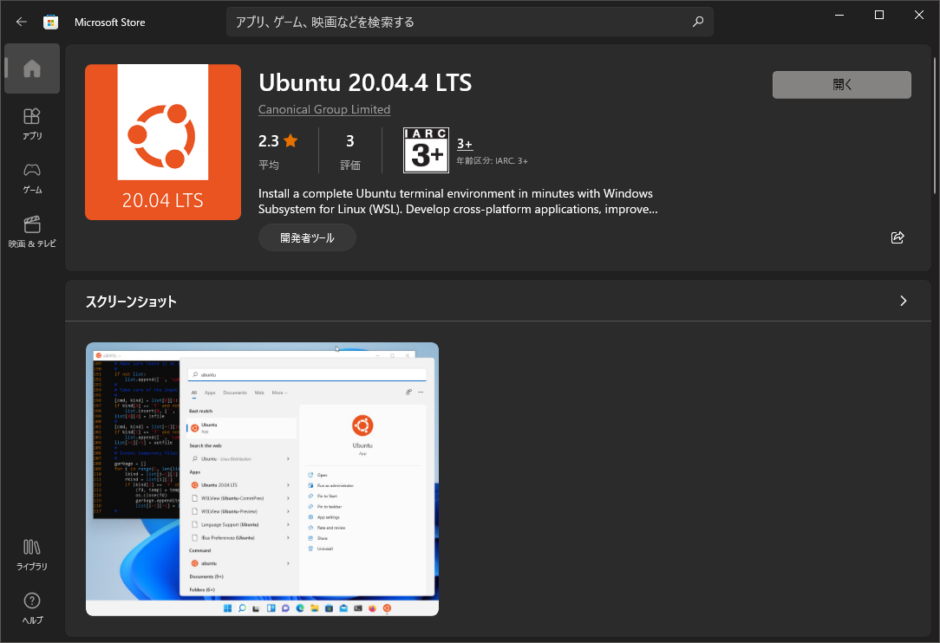940x643 pixels.
Task: Select the Home icon in the sidebar
Action: pos(32,68)
